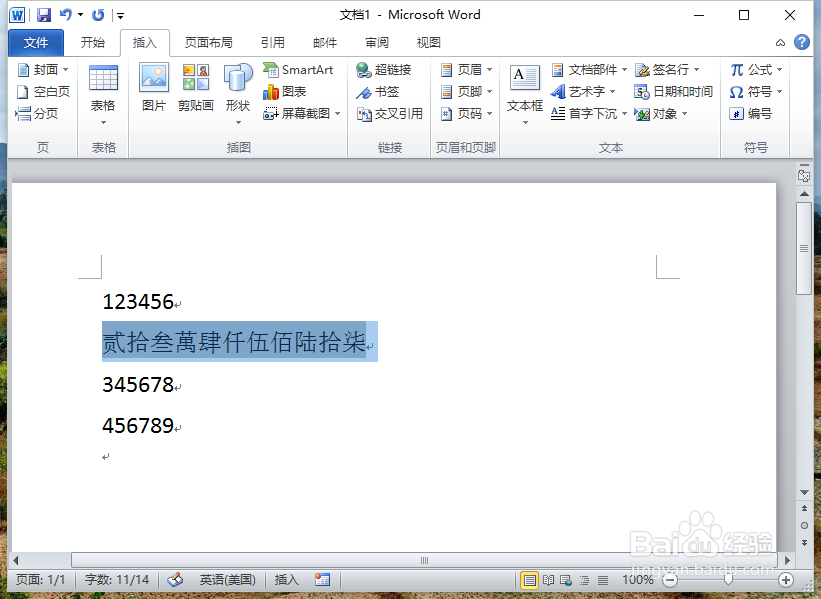Insert a SmartArt graphic

point(299,71)
